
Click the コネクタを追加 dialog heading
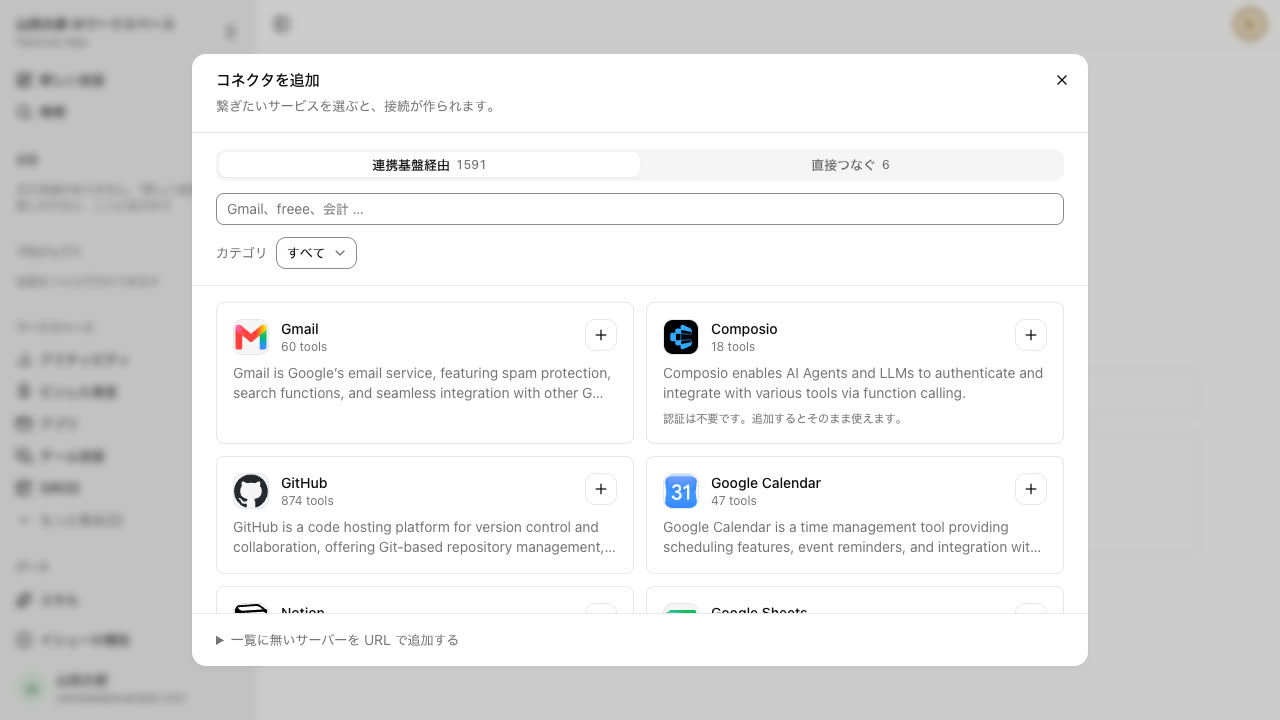[x=268, y=80]
